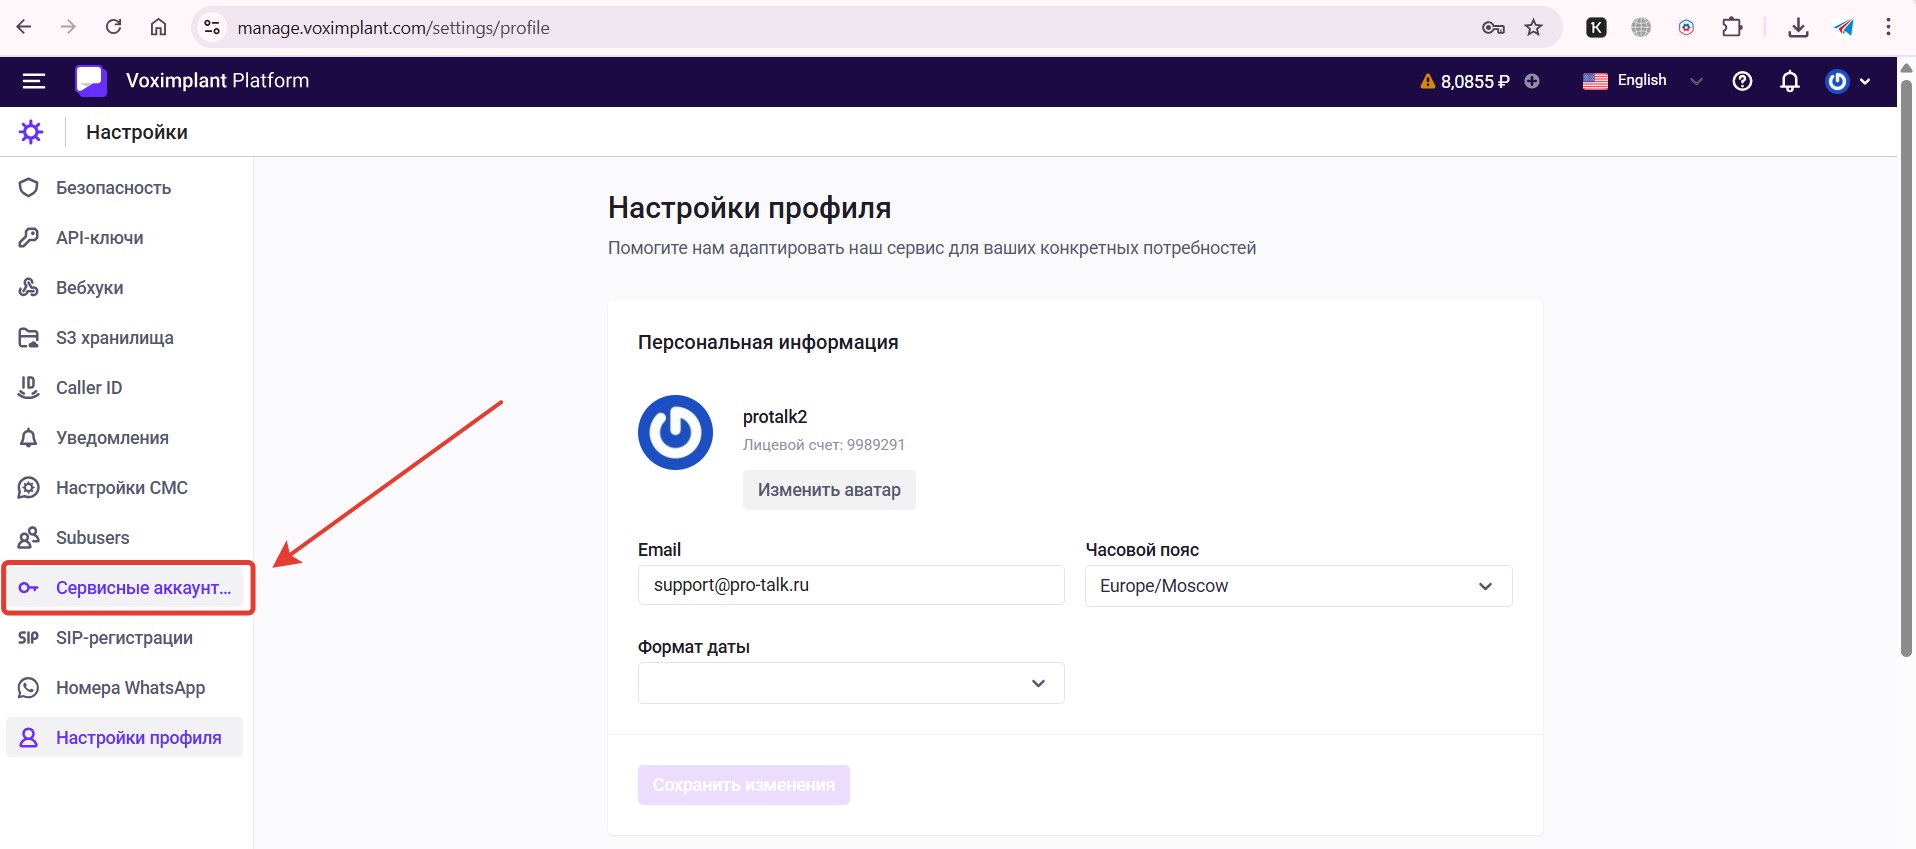Bookmark this page with star icon

pos(1534,28)
